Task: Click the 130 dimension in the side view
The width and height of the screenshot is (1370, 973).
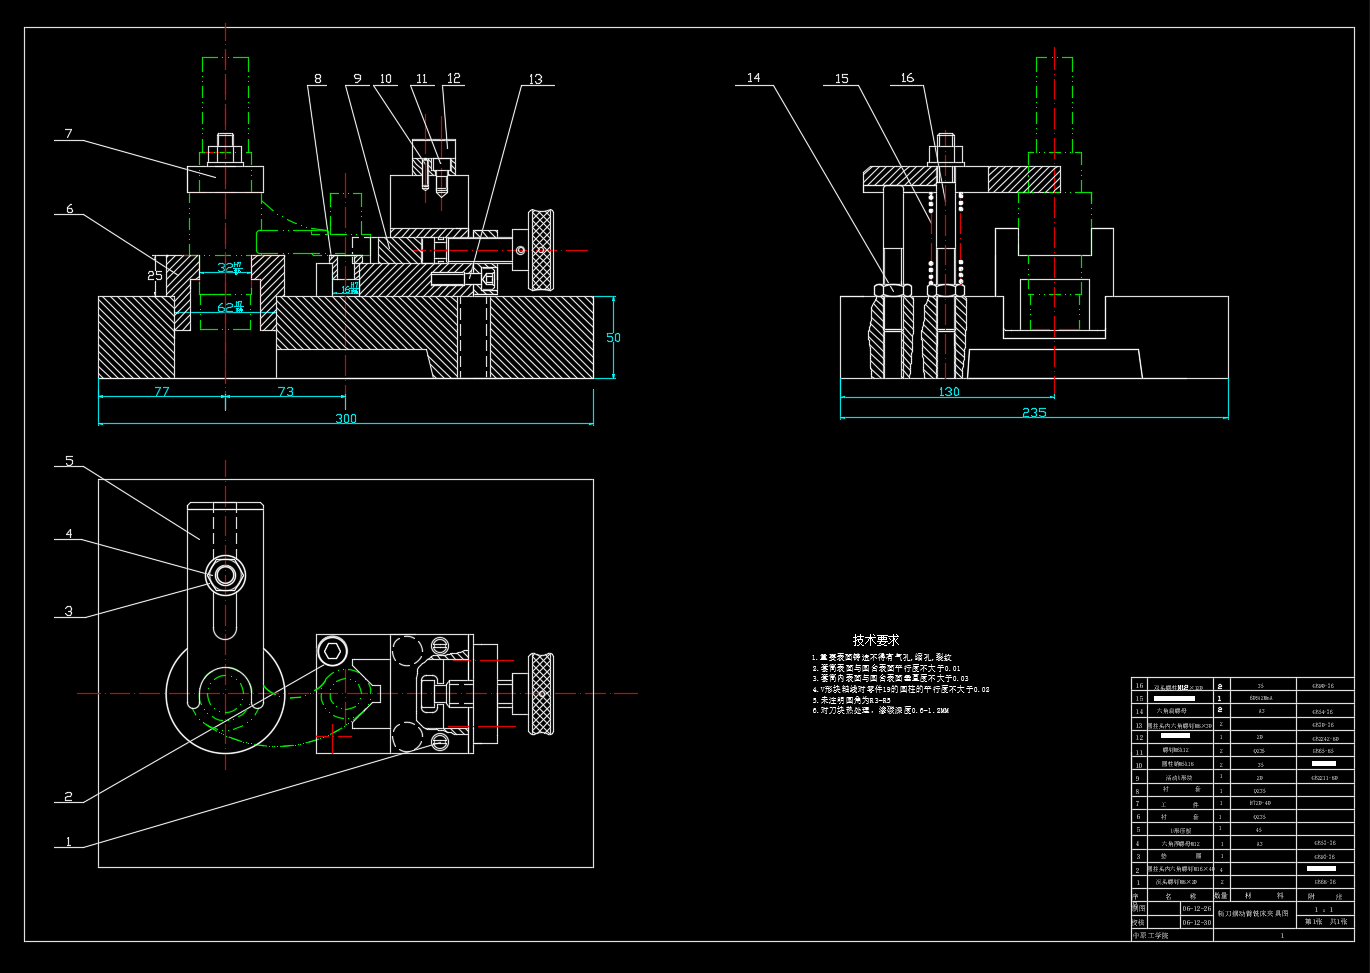Action: pos(948,392)
